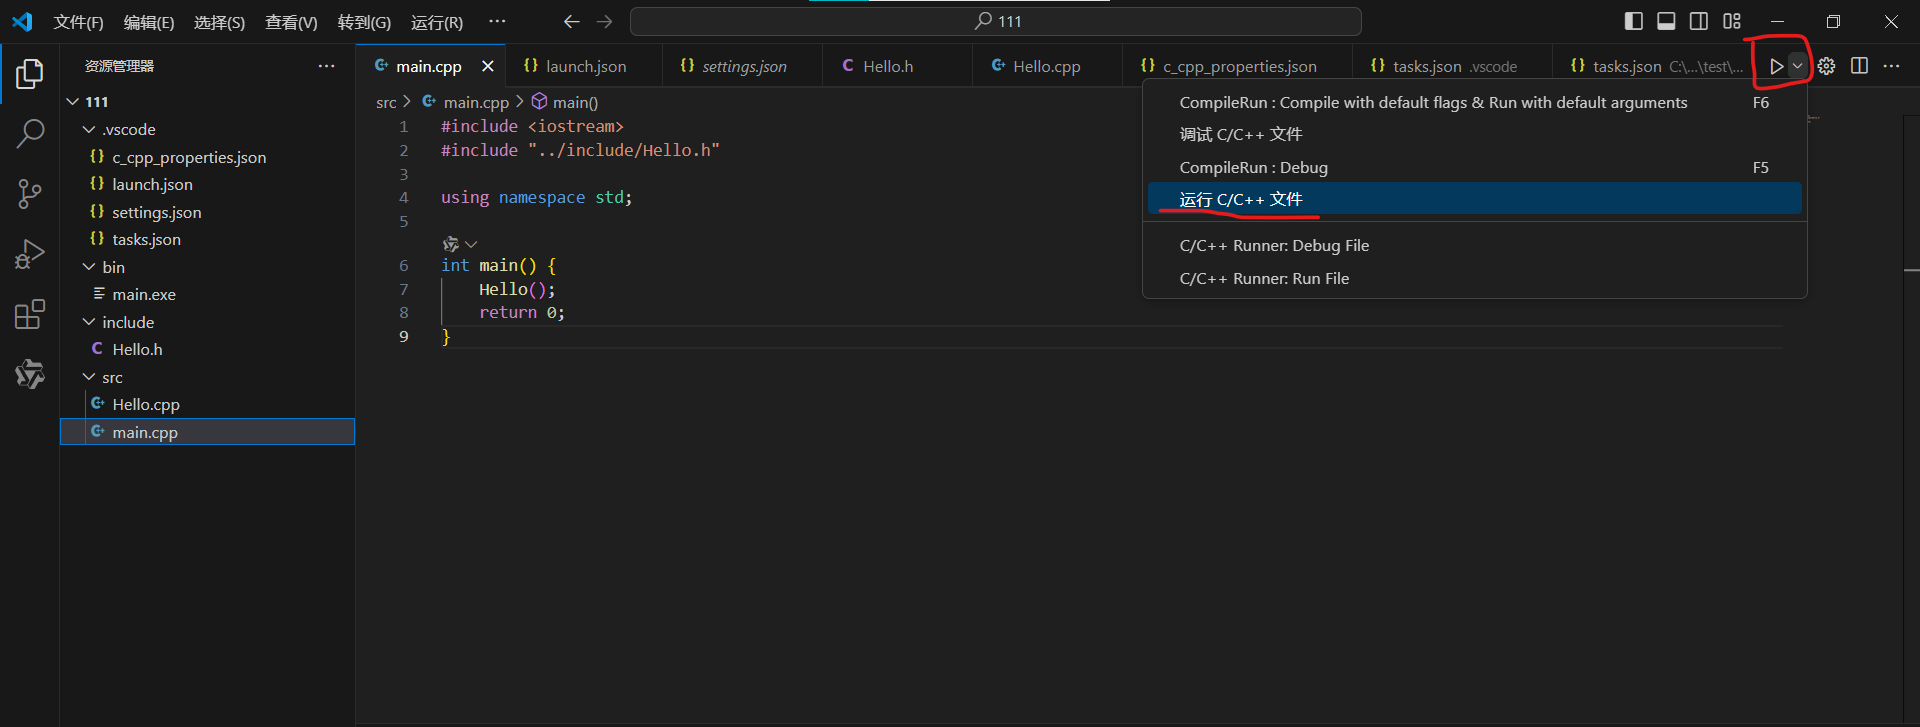Open the Search view in activity bar
1920x727 pixels.
point(30,133)
